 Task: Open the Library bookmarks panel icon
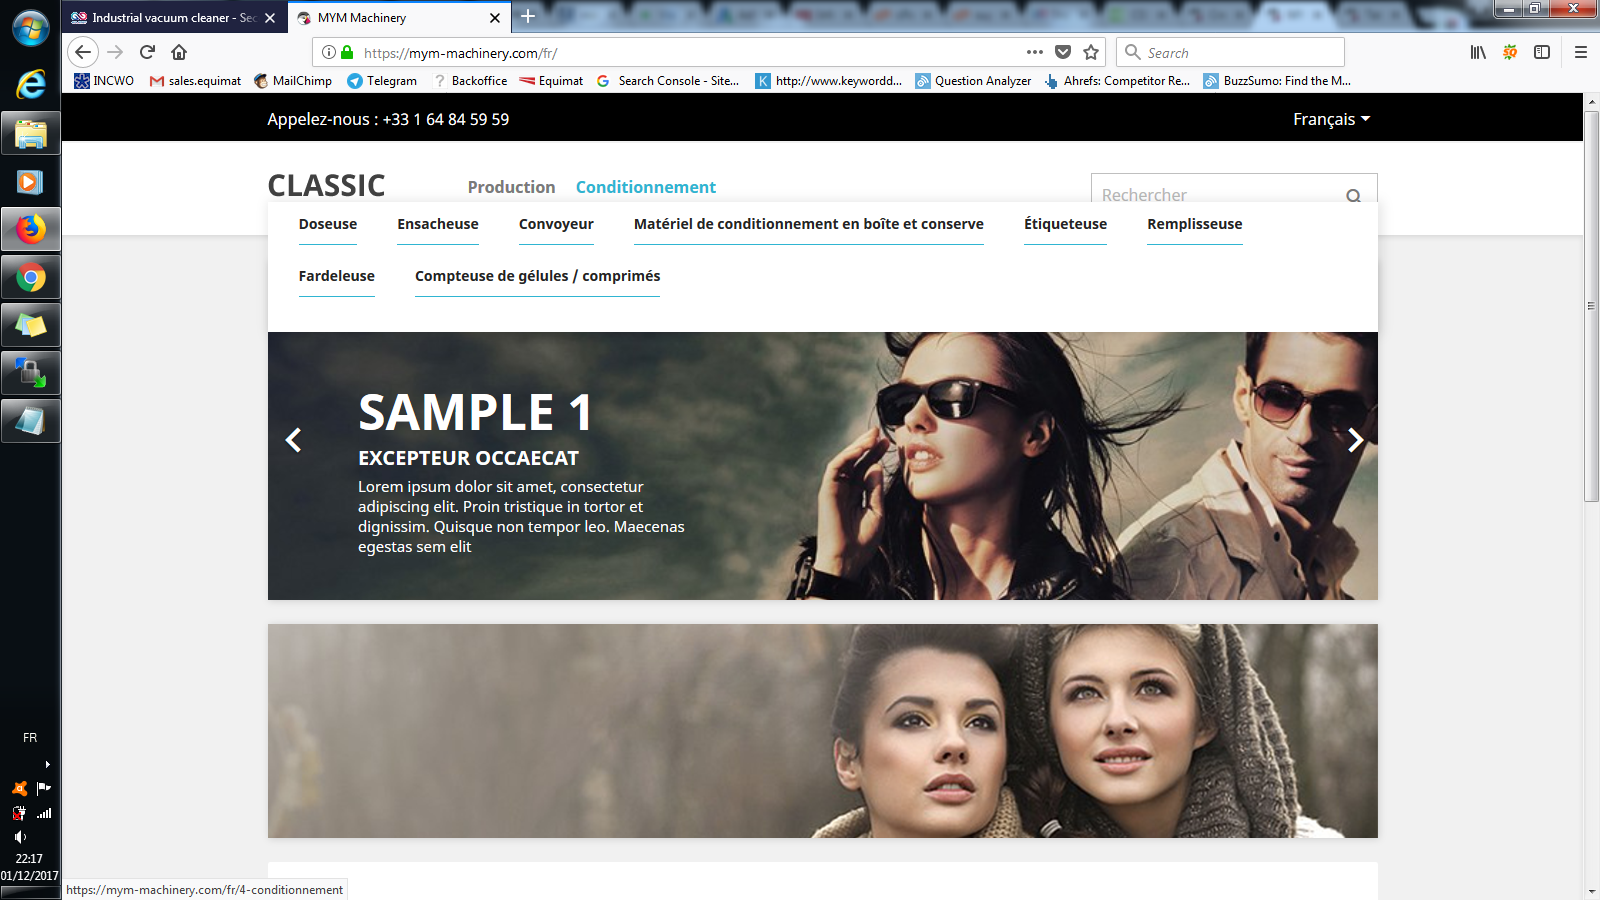1478,52
